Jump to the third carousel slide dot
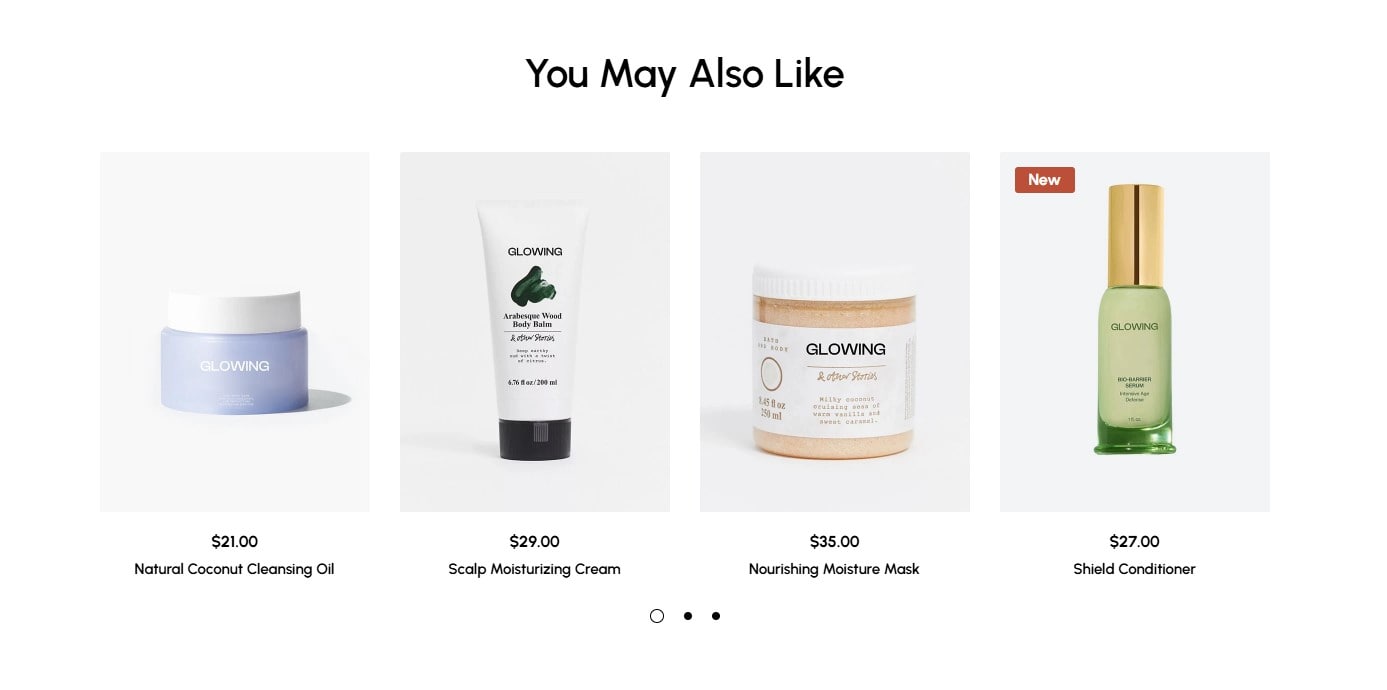This screenshot has height=690, width=1387. [x=716, y=616]
